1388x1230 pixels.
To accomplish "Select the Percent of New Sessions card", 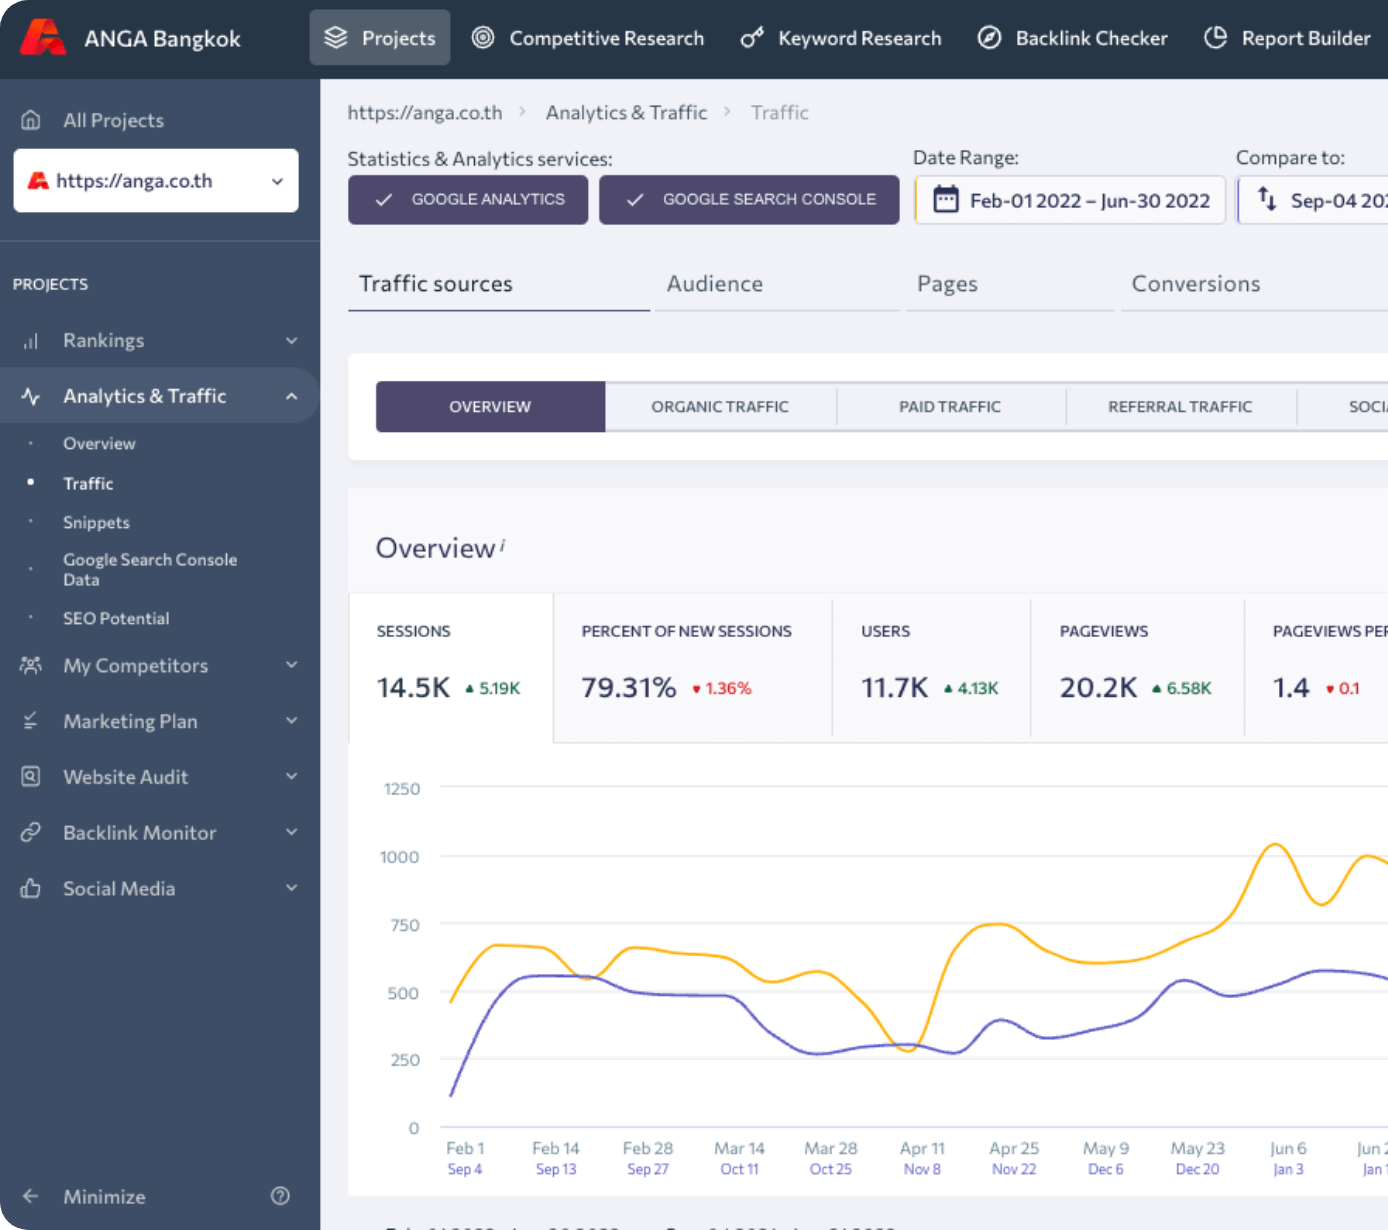I will 693,667.
